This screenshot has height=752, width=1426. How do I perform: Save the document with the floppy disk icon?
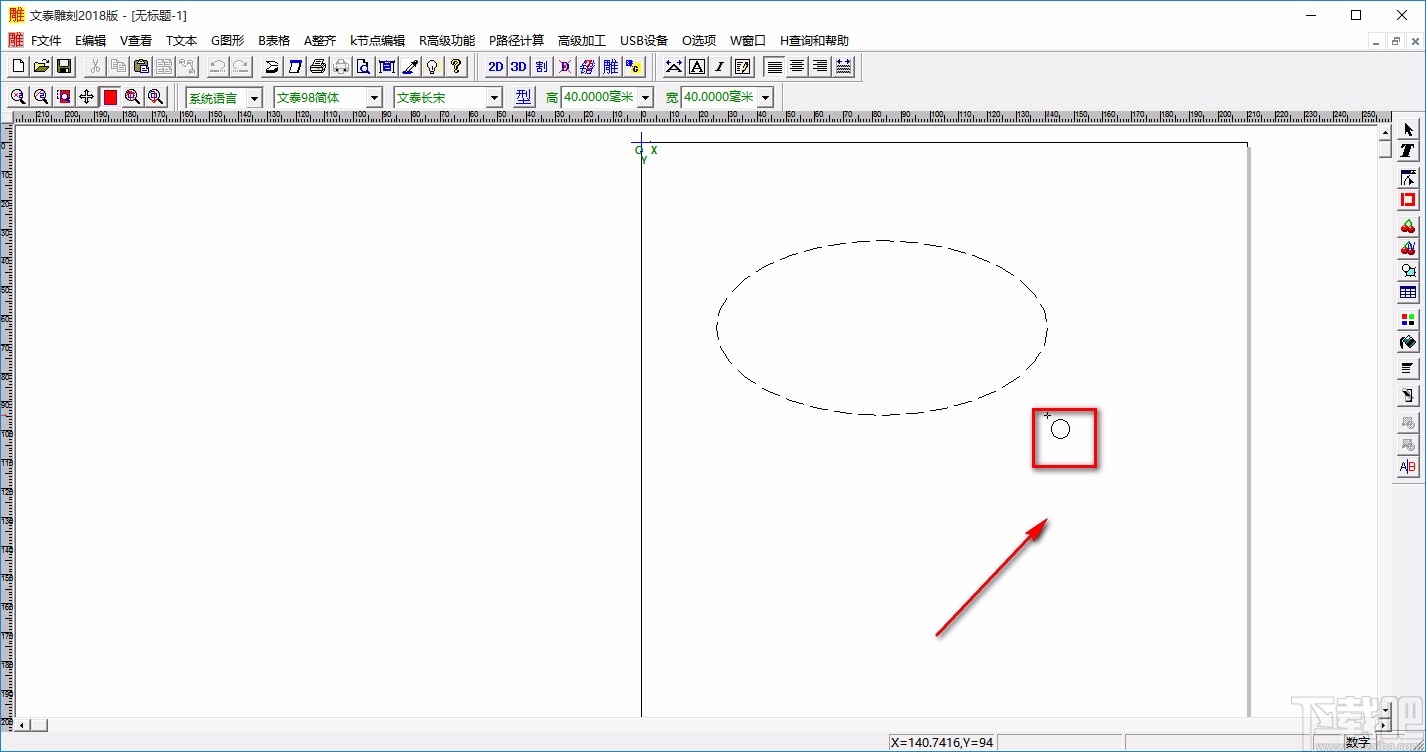click(64, 66)
